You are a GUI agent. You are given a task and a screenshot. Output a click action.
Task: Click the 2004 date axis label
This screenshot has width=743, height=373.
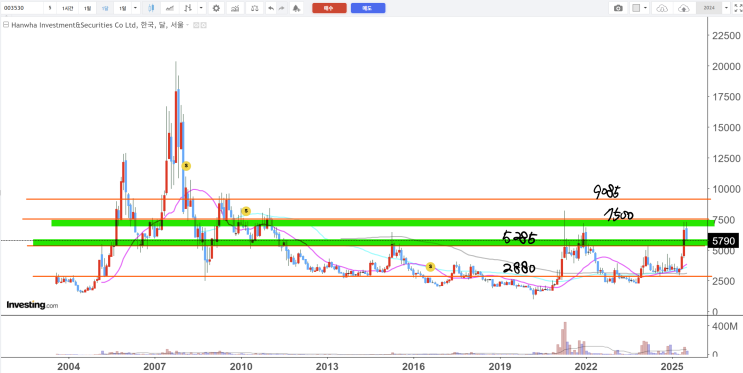(x=68, y=366)
